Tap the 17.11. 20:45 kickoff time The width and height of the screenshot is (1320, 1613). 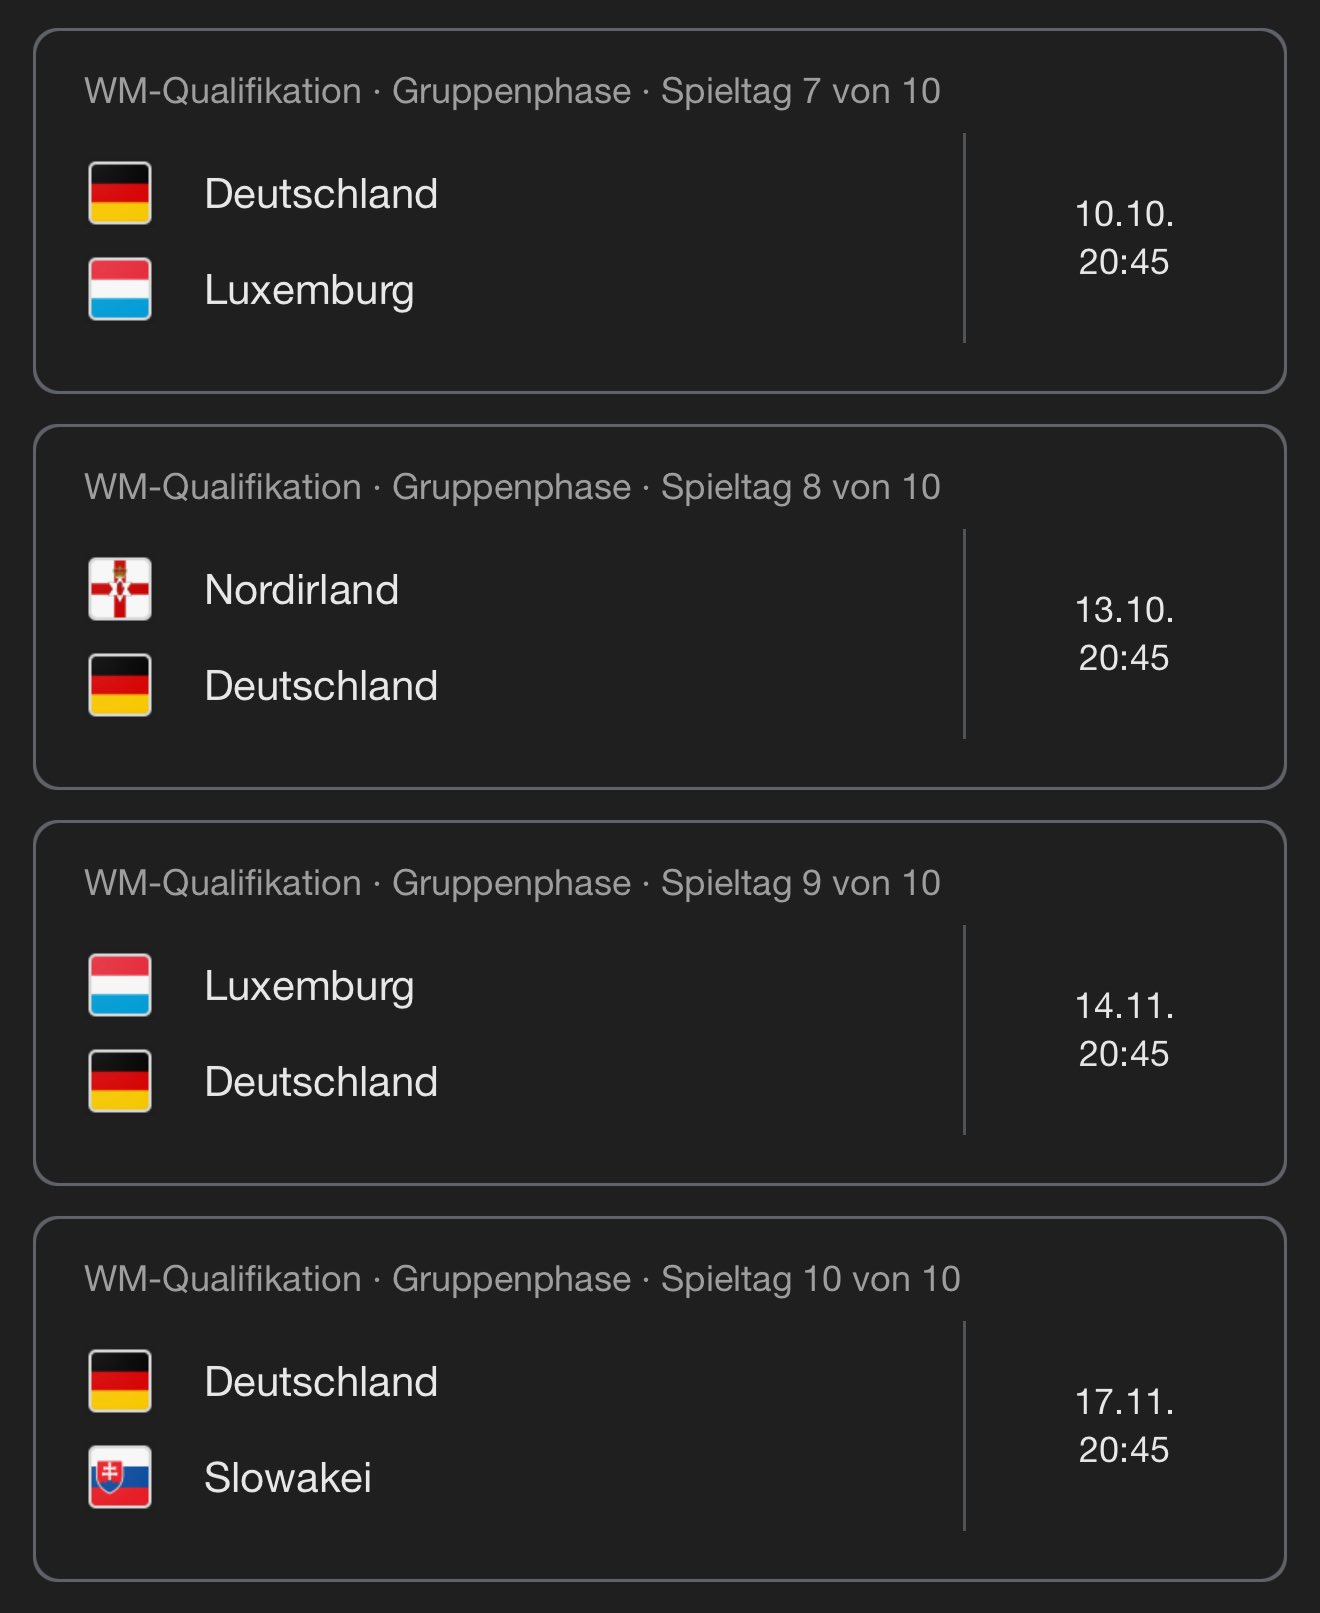[x=1124, y=1426]
